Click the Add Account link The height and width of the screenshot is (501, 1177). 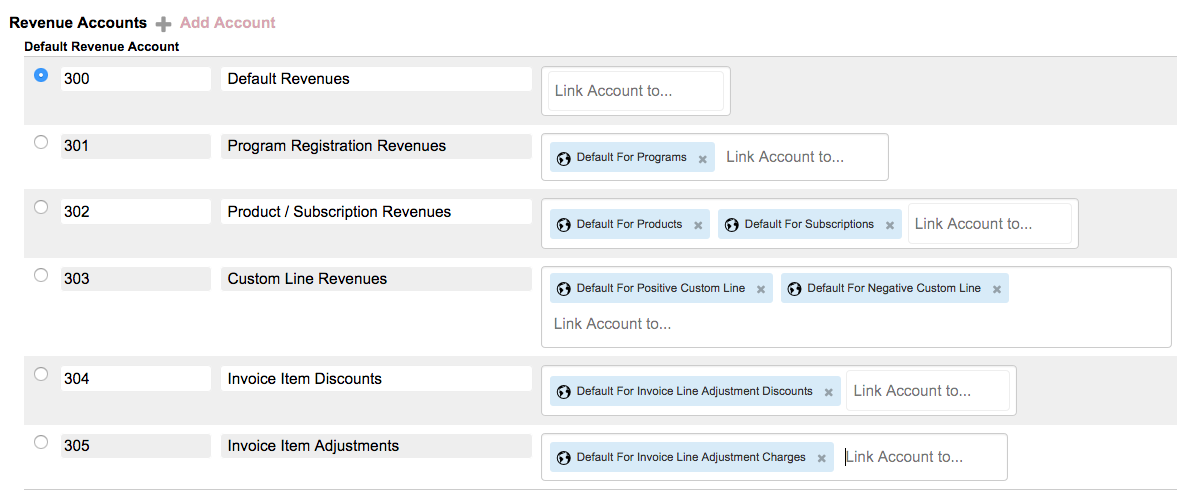point(227,23)
